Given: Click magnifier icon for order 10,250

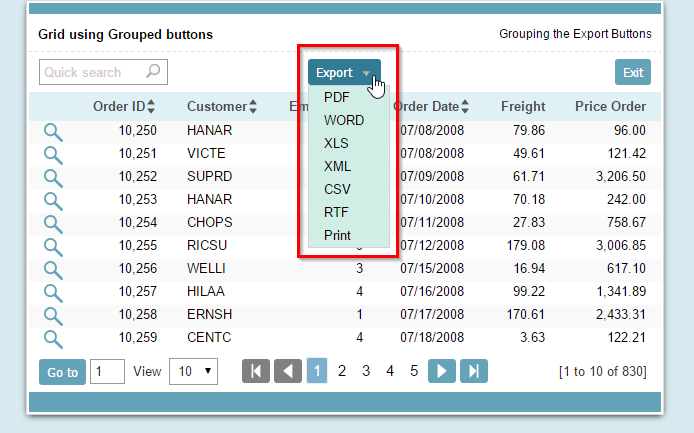Looking at the screenshot, I should click(x=53, y=131).
